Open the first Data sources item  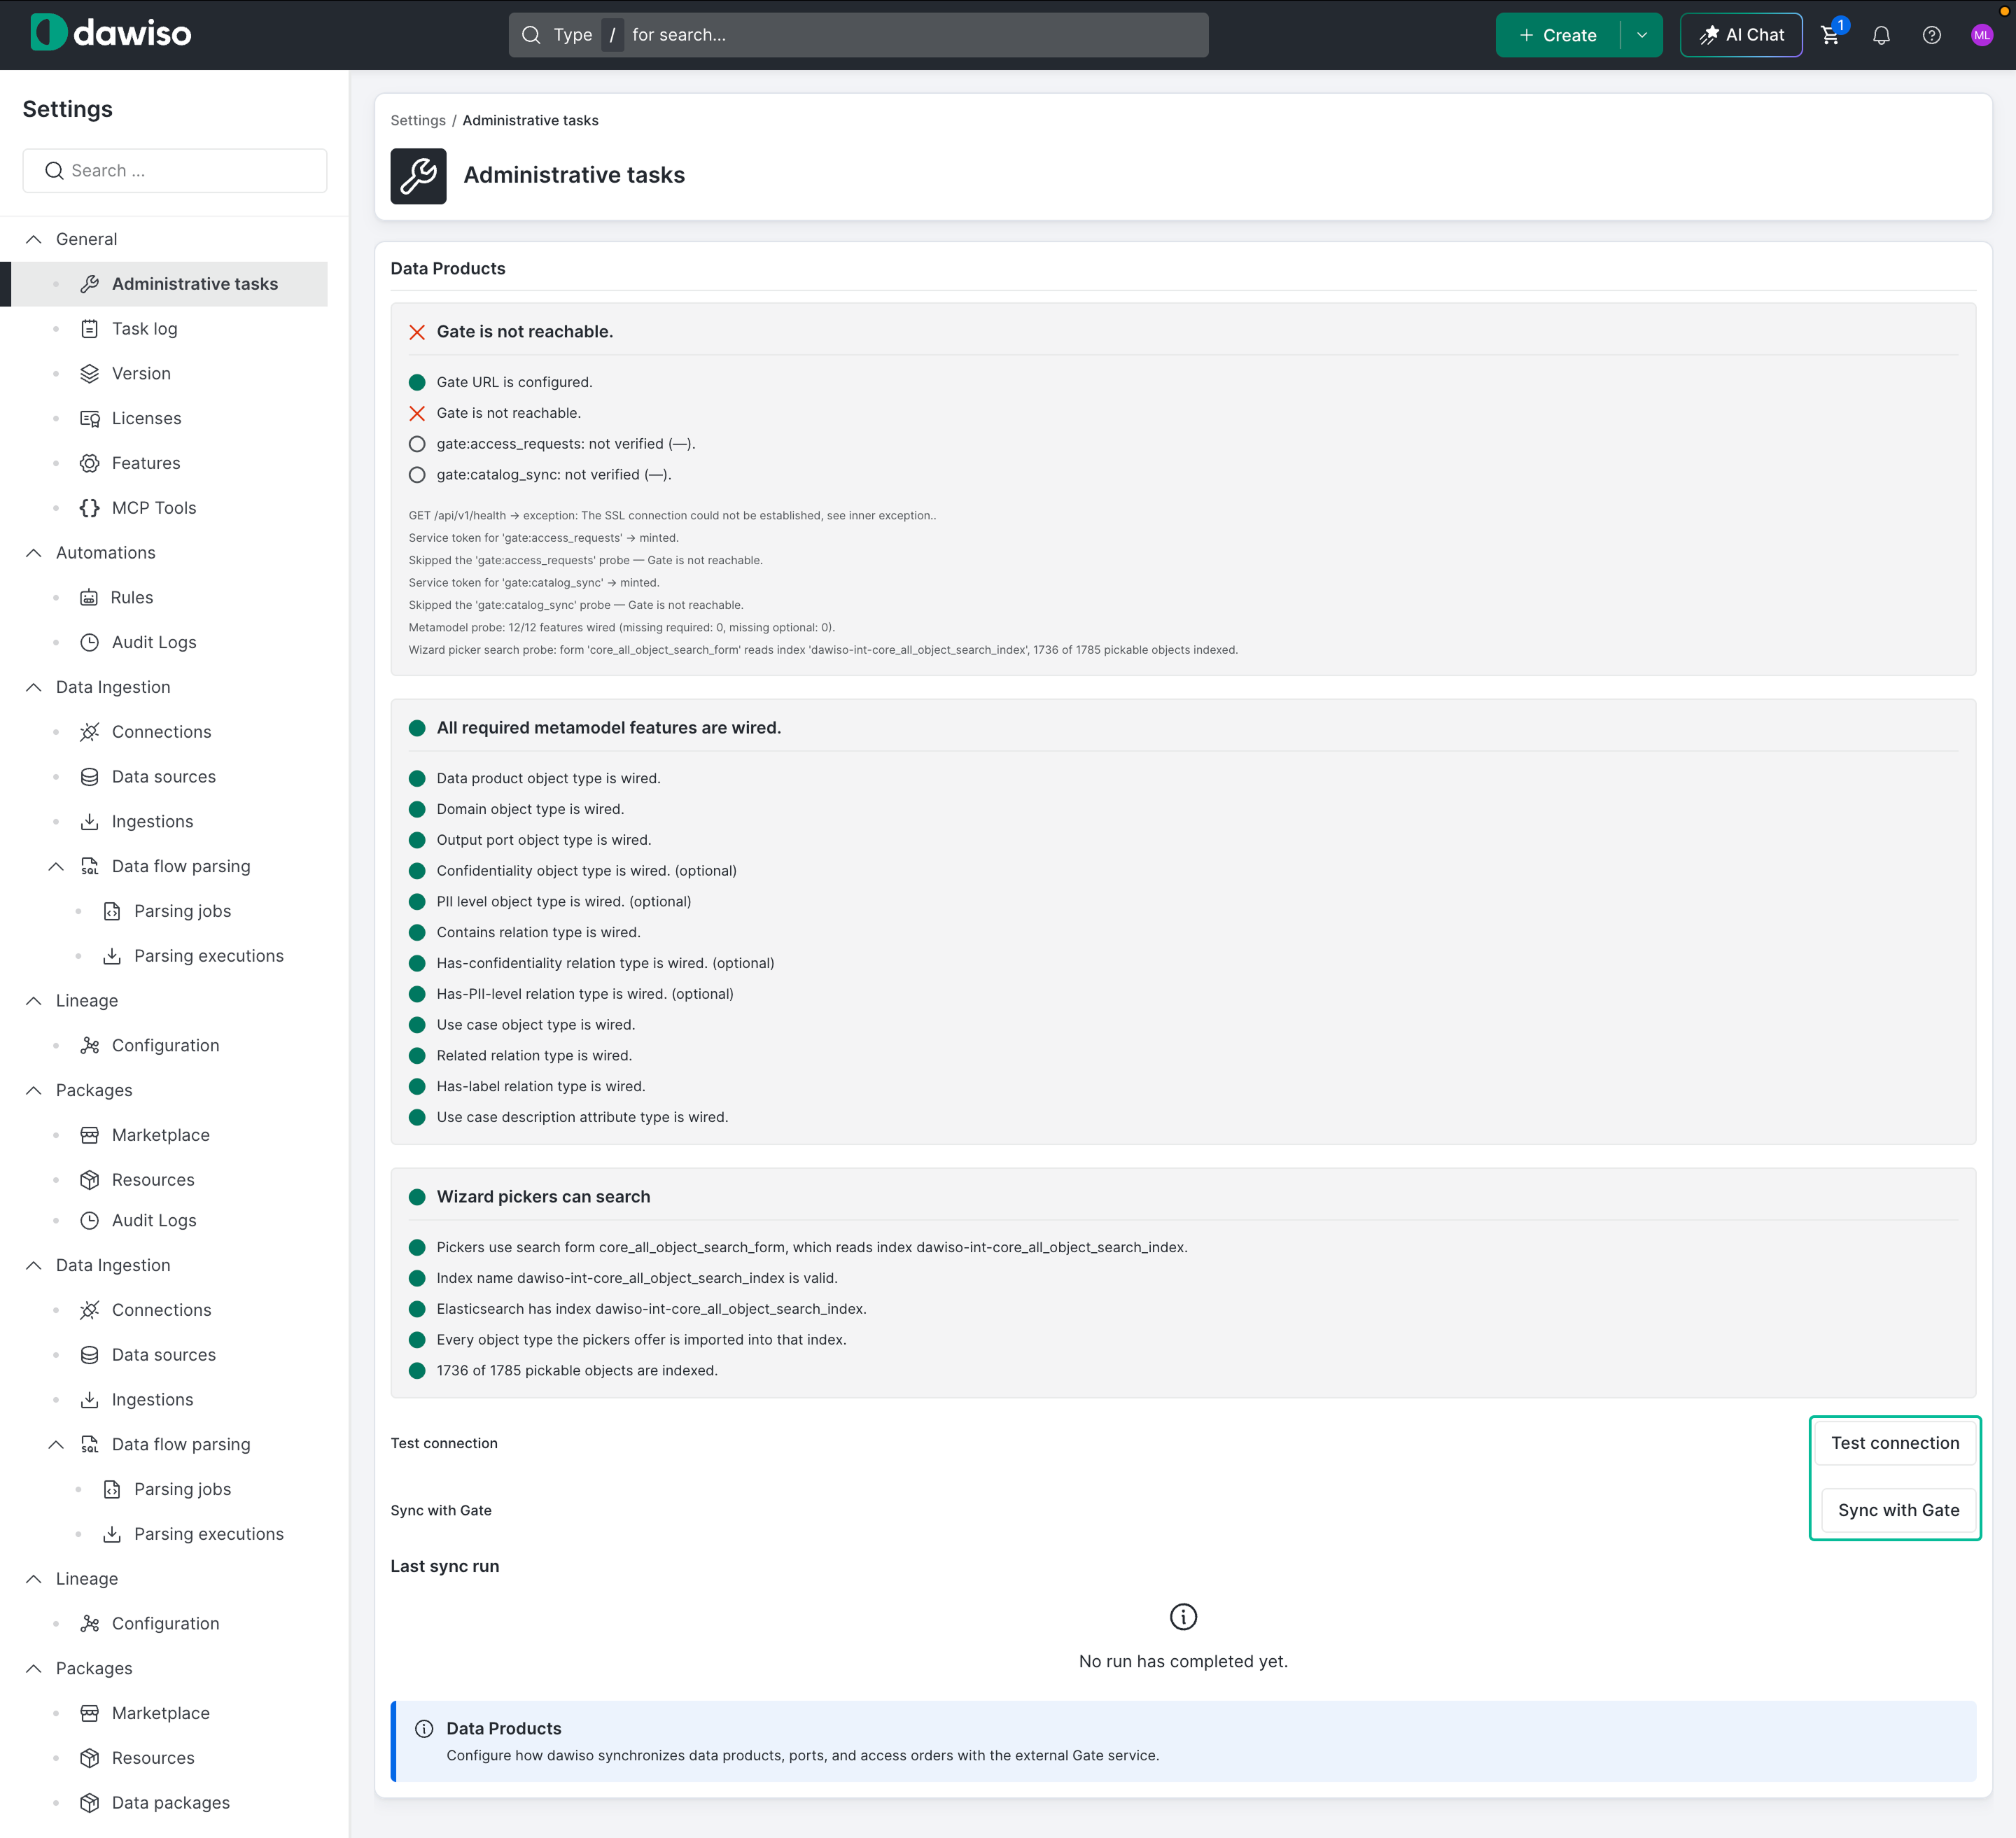(x=163, y=777)
